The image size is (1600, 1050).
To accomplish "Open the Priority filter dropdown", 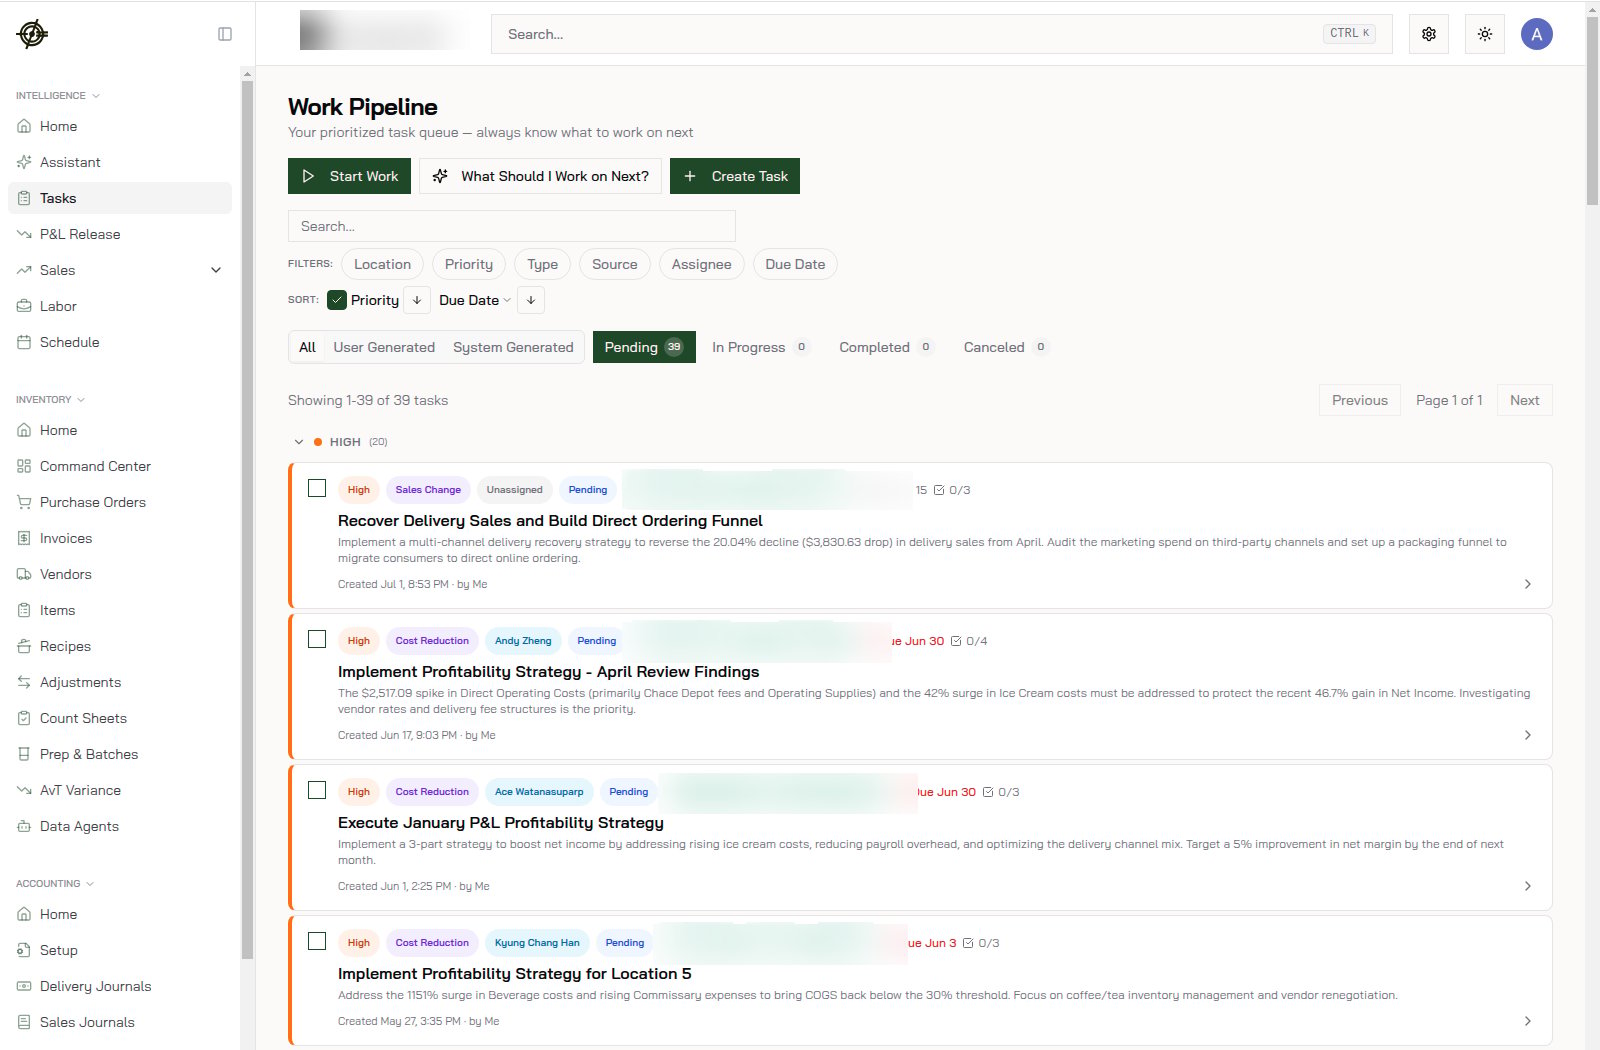I will [x=469, y=264].
